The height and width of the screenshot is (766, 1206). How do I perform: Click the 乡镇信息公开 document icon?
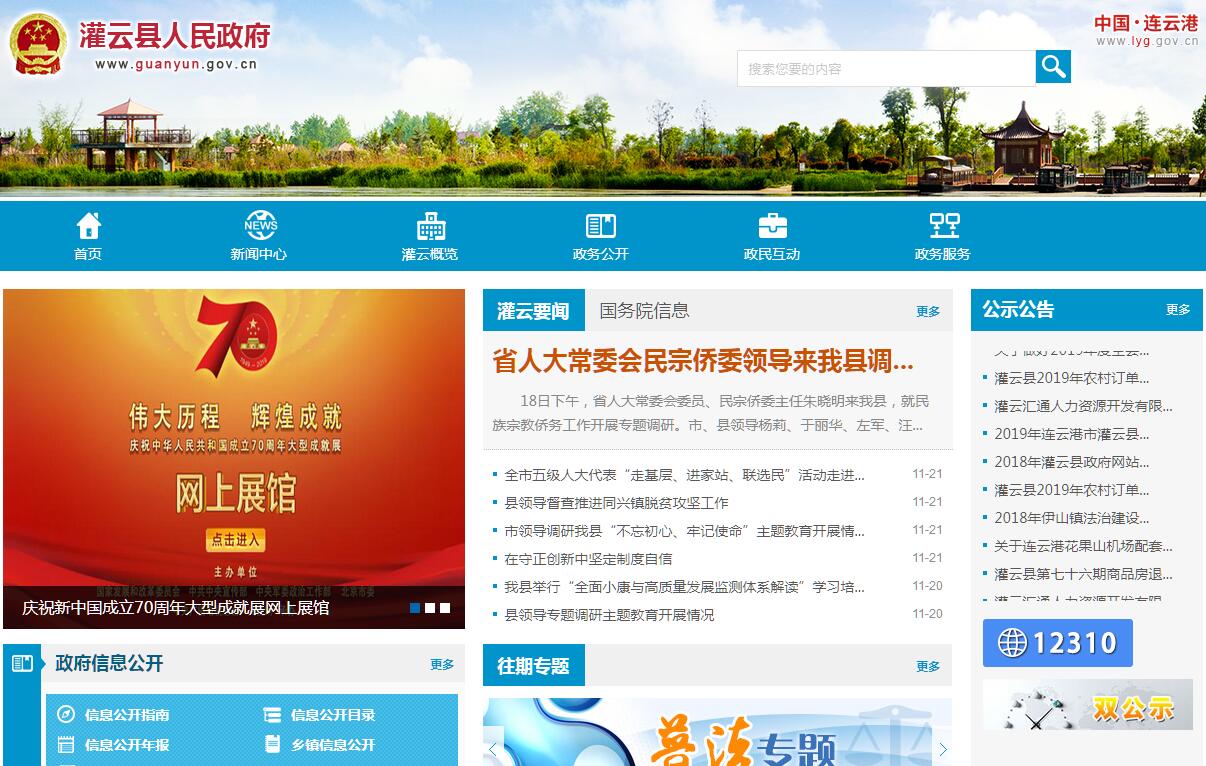pyautogui.click(x=272, y=744)
